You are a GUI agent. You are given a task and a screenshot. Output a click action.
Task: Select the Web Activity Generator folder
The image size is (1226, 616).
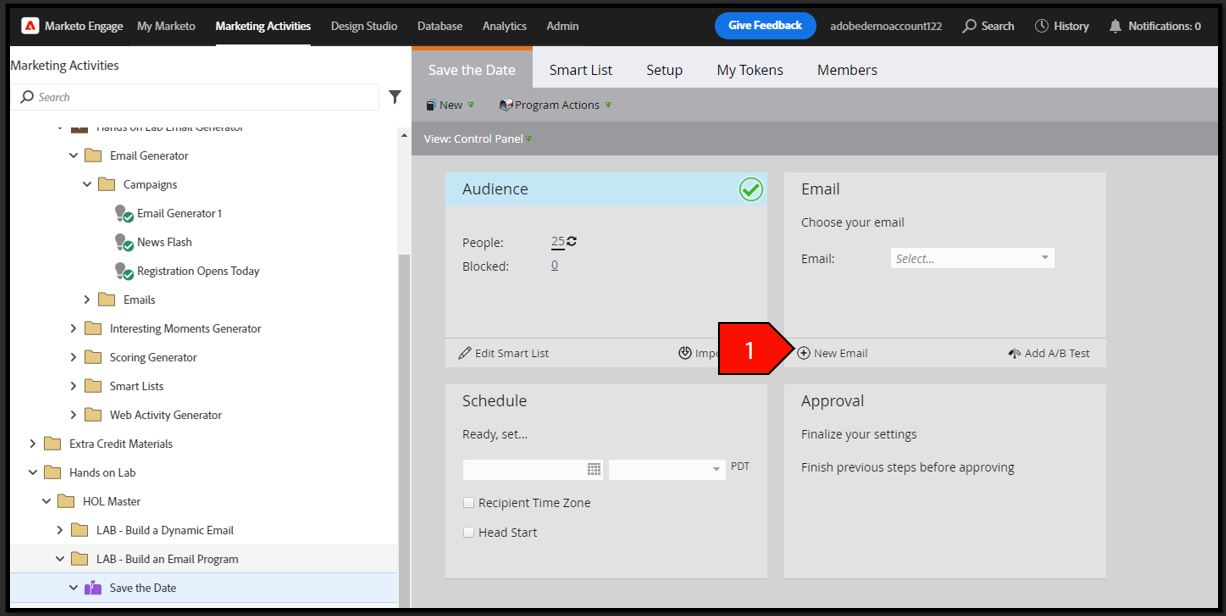coord(166,415)
